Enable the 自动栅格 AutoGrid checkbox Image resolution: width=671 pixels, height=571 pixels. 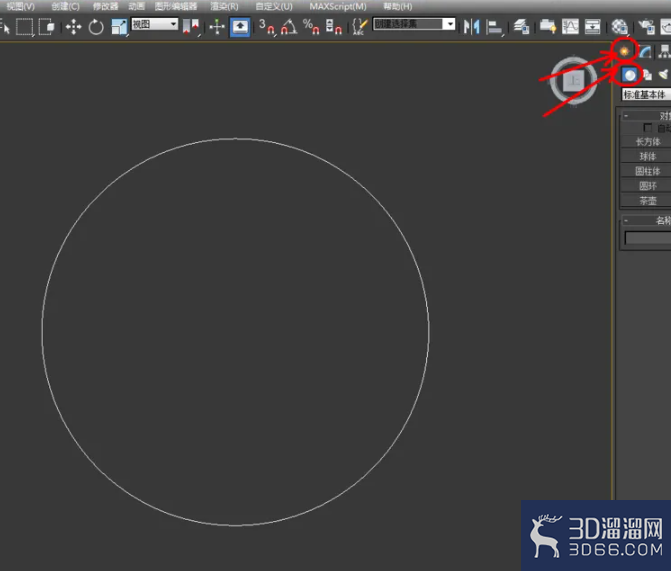pyautogui.click(x=647, y=128)
